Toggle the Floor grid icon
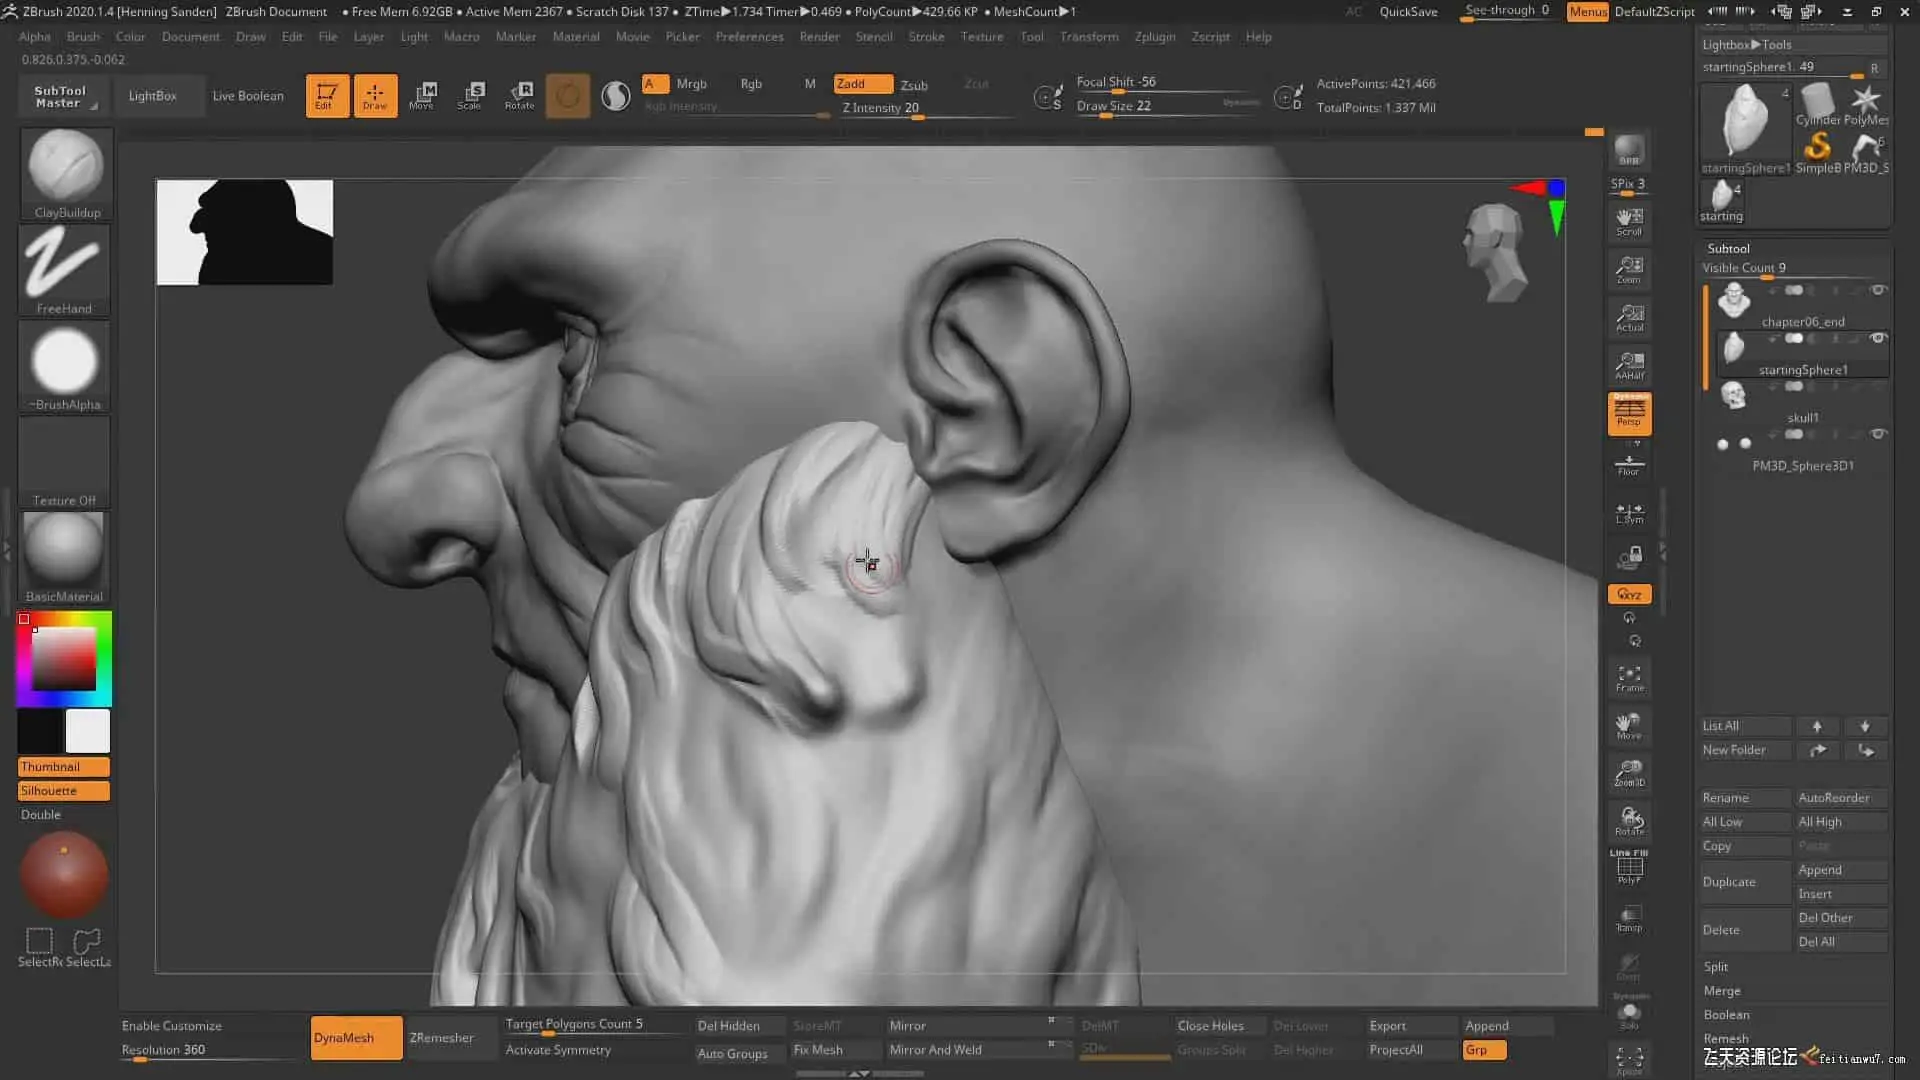 1629,465
